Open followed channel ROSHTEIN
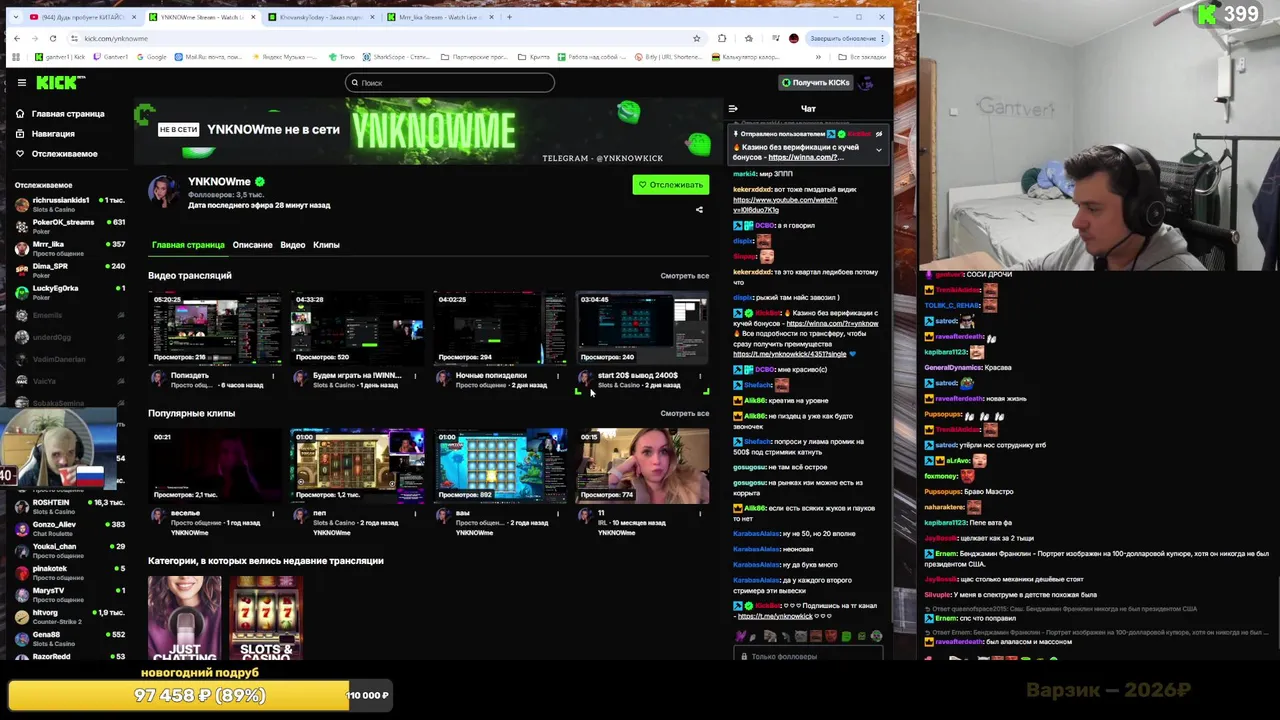 (x=68, y=506)
